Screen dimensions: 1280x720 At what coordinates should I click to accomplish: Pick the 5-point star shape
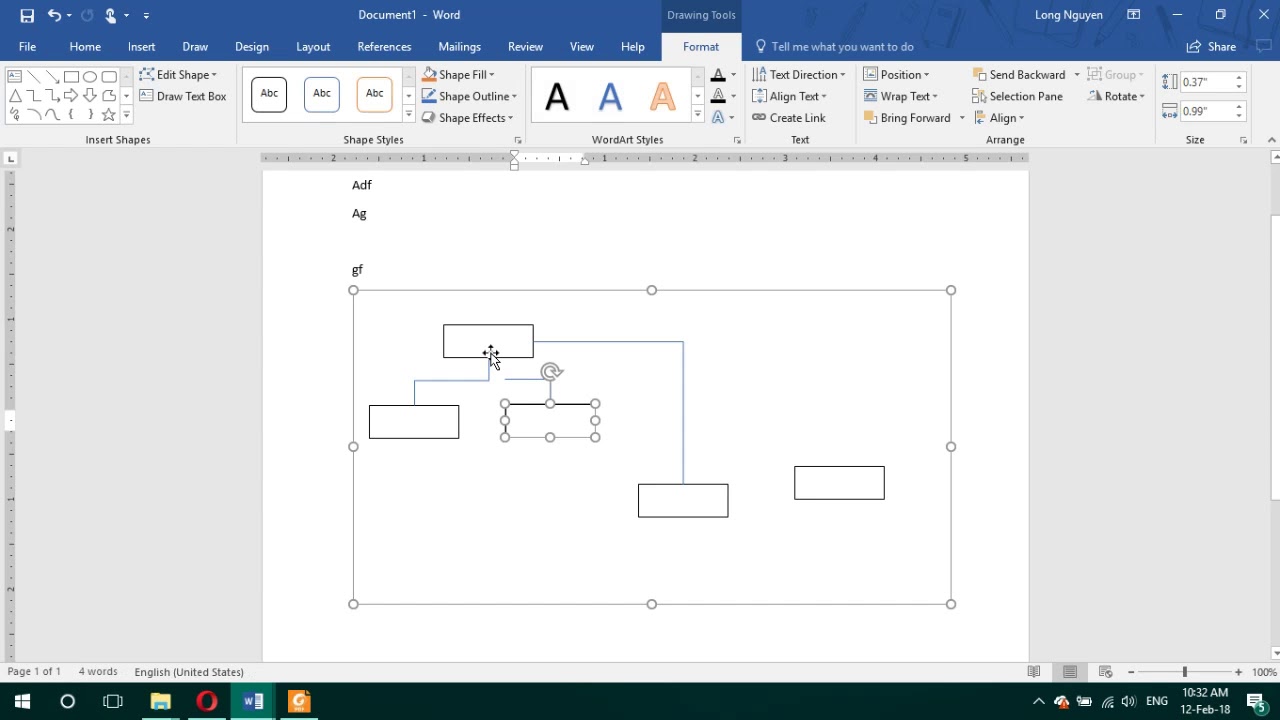(108, 115)
